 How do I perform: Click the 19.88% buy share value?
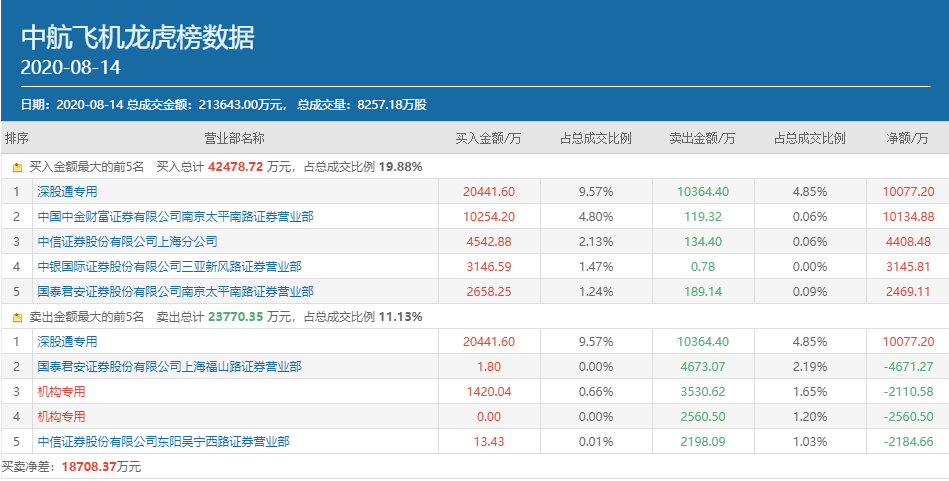click(x=401, y=167)
